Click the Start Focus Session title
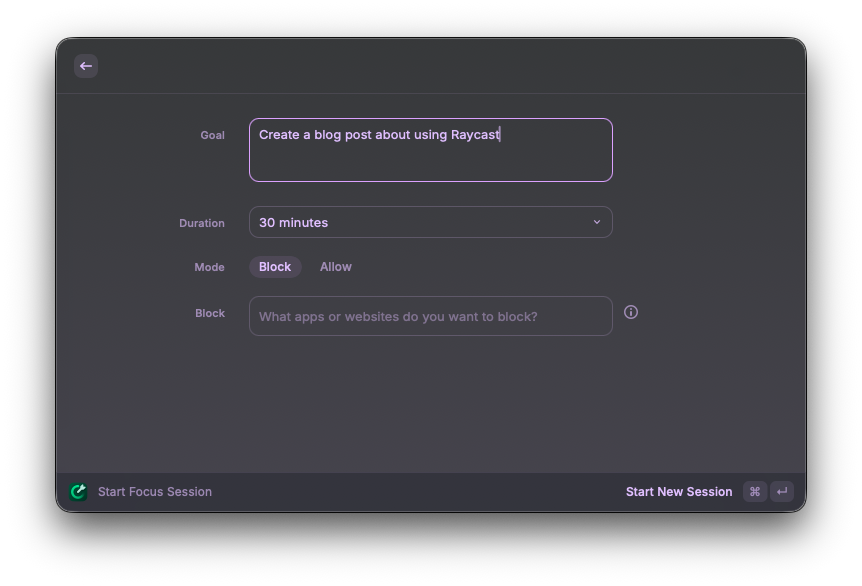862x586 pixels. pyautogui.click(x=155, y=492)
